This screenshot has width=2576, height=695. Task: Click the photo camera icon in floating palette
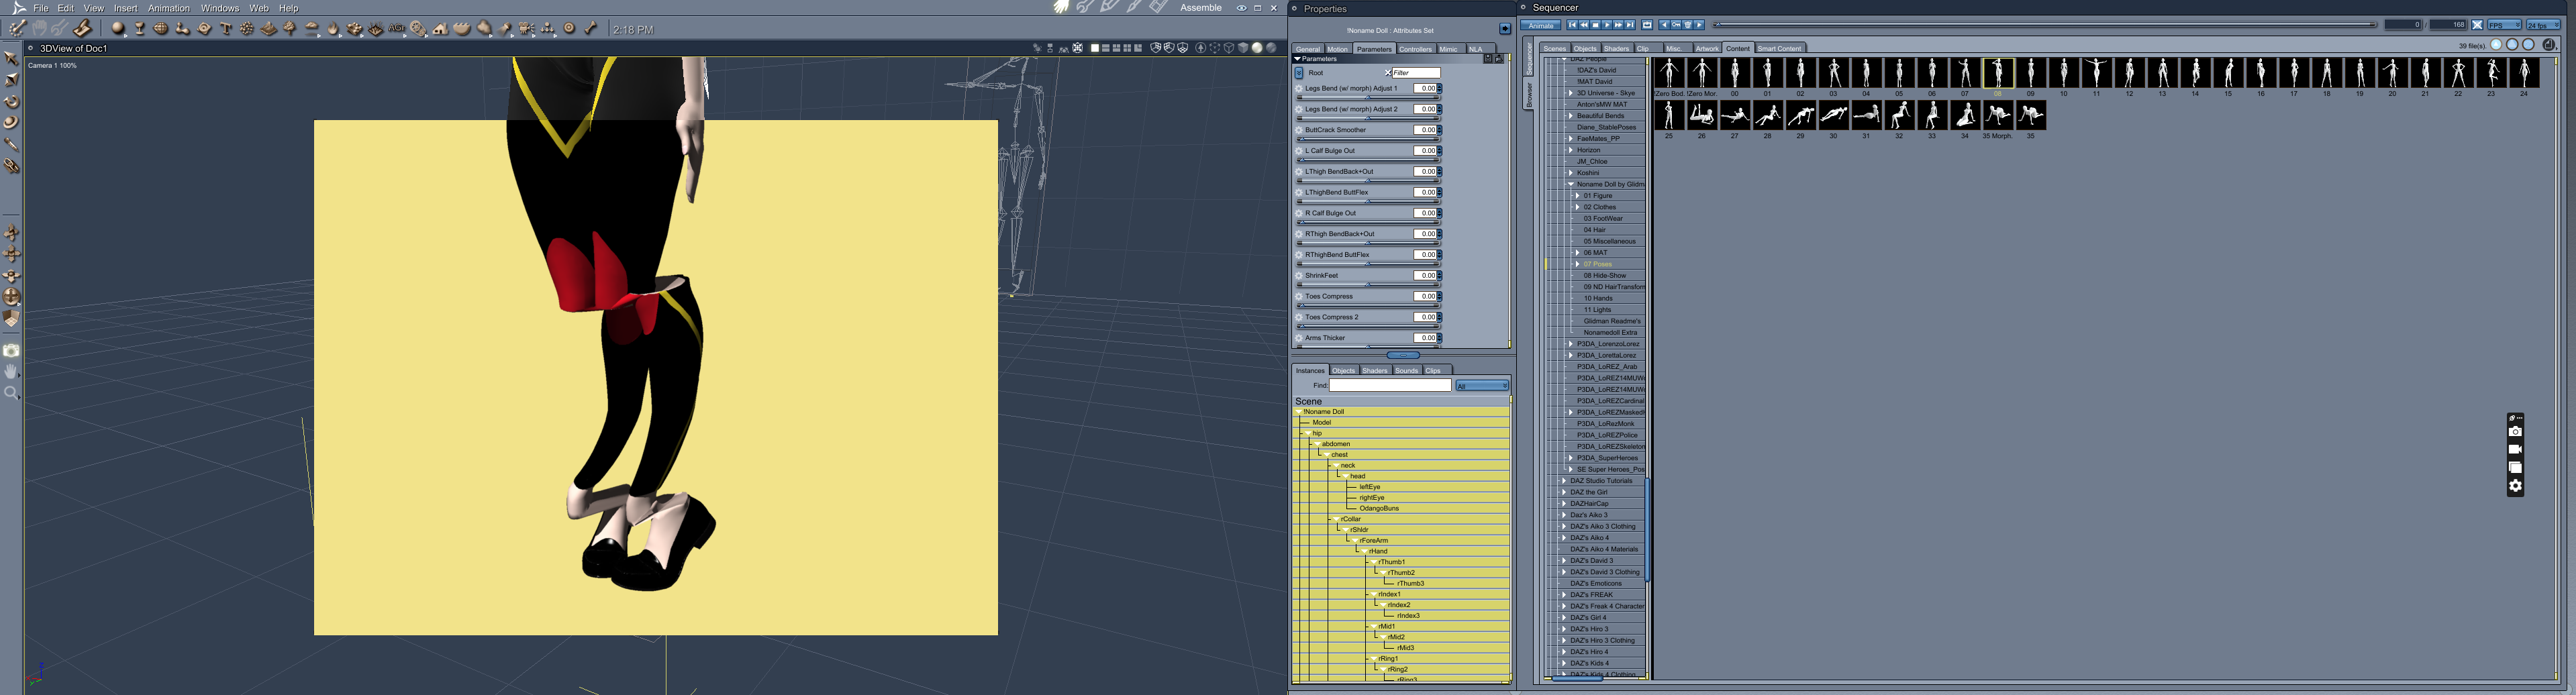[x=2516, y=432]
